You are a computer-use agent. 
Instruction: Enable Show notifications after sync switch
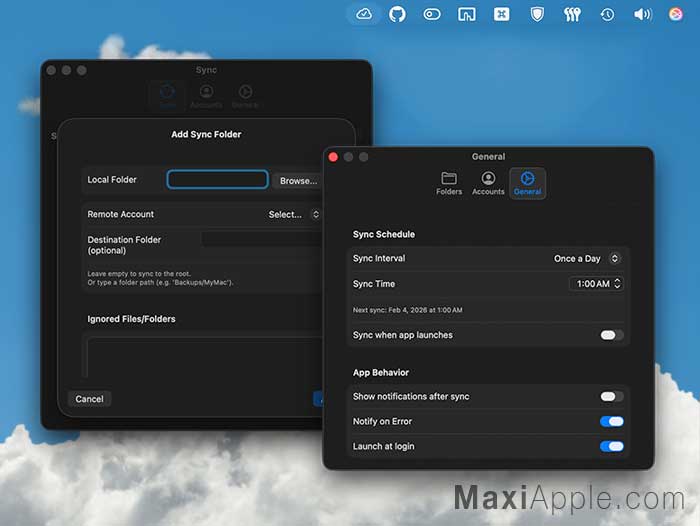pyautogui.click(x=612, y=397)
